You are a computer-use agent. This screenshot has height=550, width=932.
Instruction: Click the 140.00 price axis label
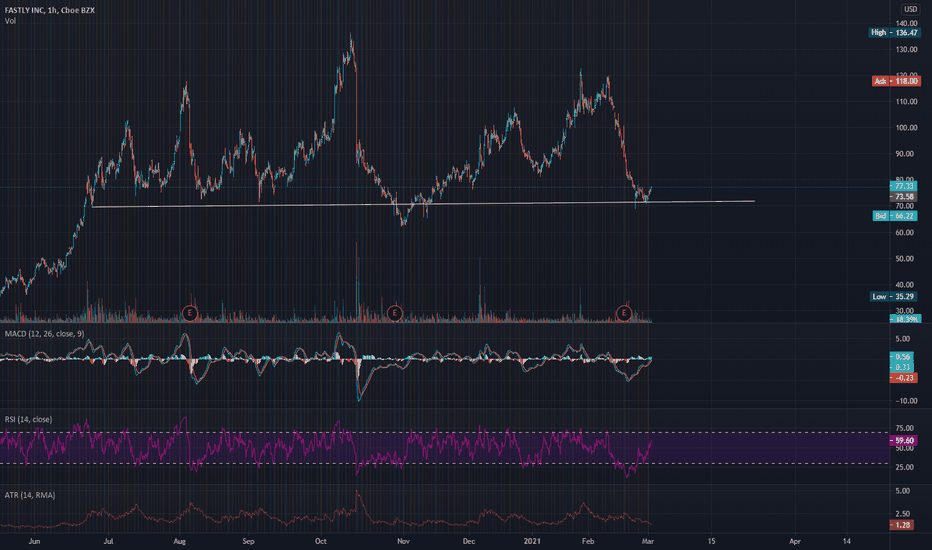(906, 23)
